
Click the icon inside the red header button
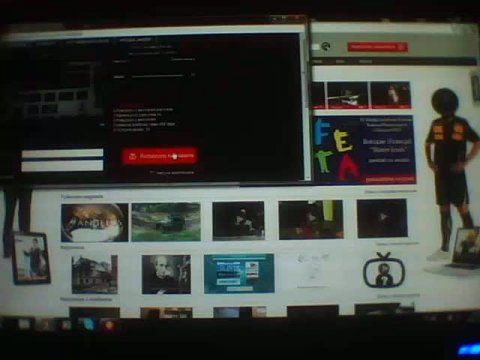(x=401, y=47)
